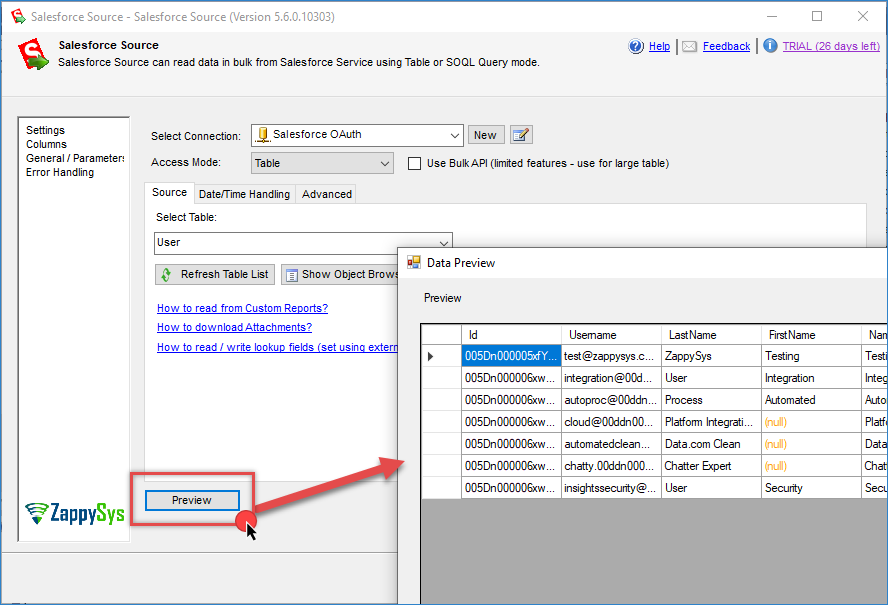Switch to the Advanced tab
888x605 pixels.
327,194
